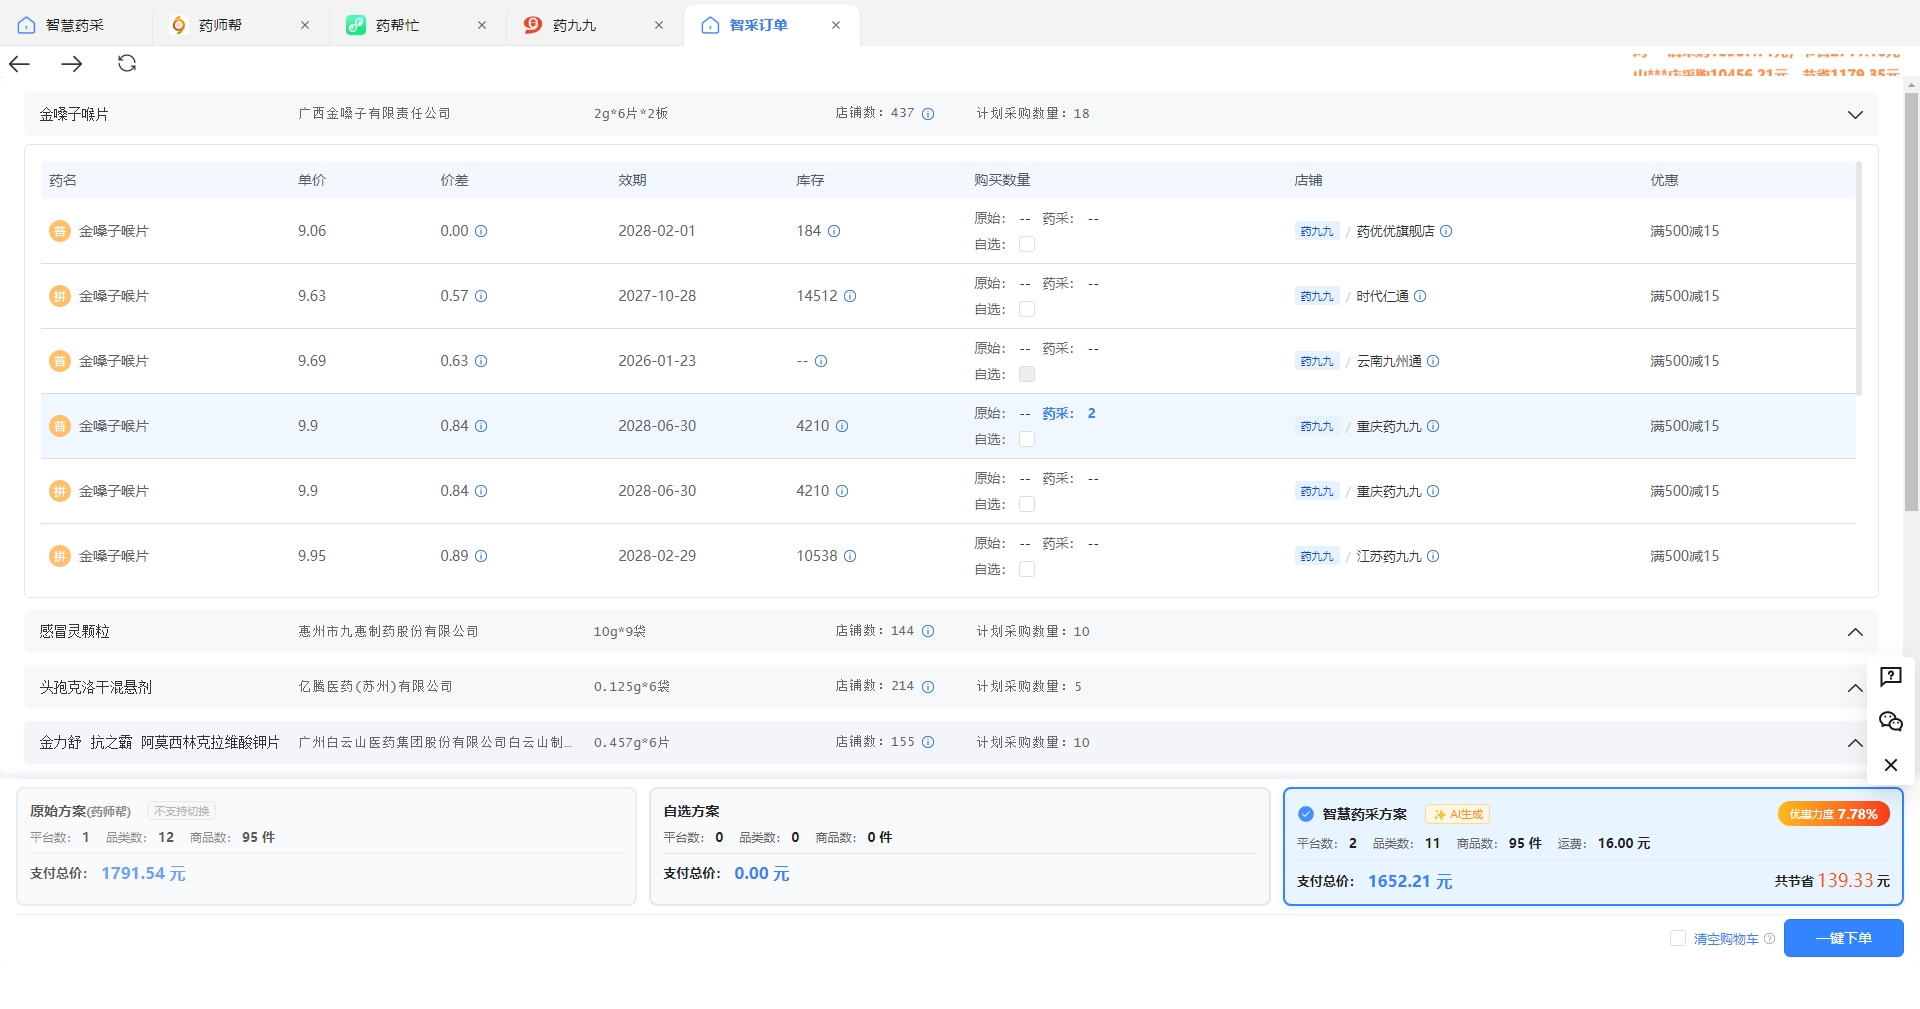Image resolution: width=1920 pixels, height=1009 pixels.
Task: Select the 智慧药采方案 plan option
Action: point(1306,813)
